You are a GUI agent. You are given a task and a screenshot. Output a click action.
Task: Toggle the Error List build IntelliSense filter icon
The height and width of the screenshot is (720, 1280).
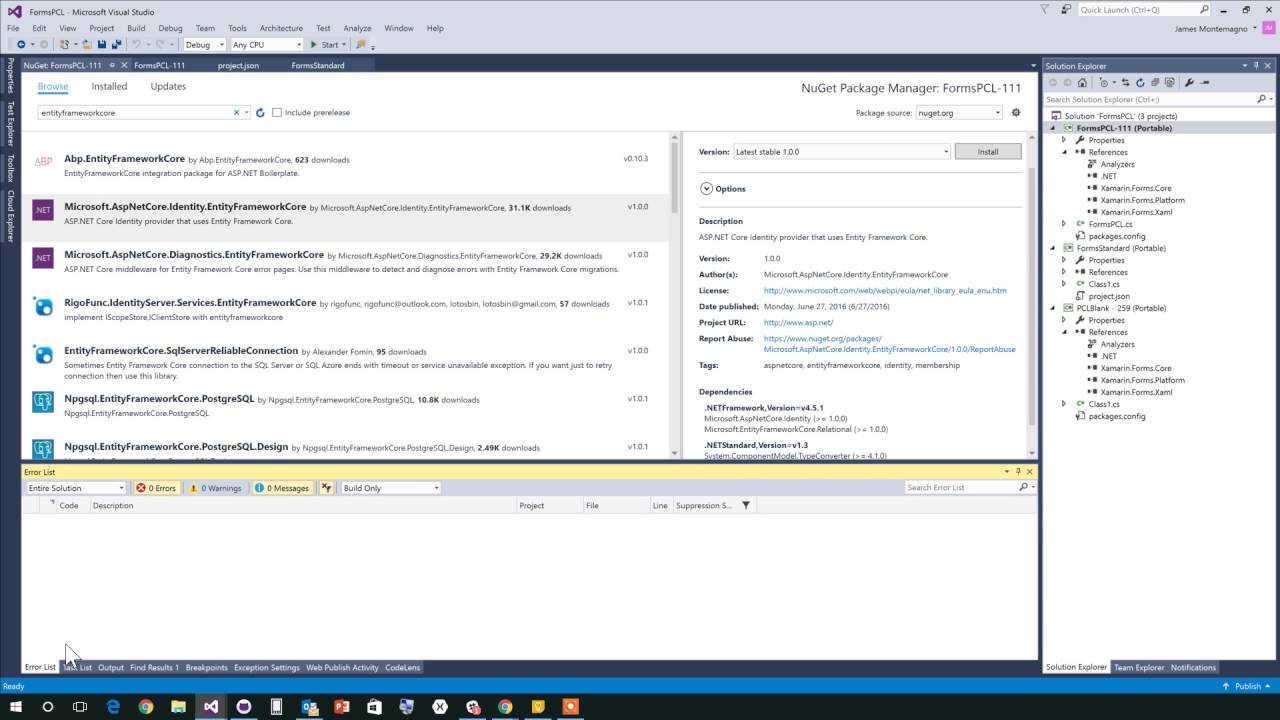coord(327,488)
